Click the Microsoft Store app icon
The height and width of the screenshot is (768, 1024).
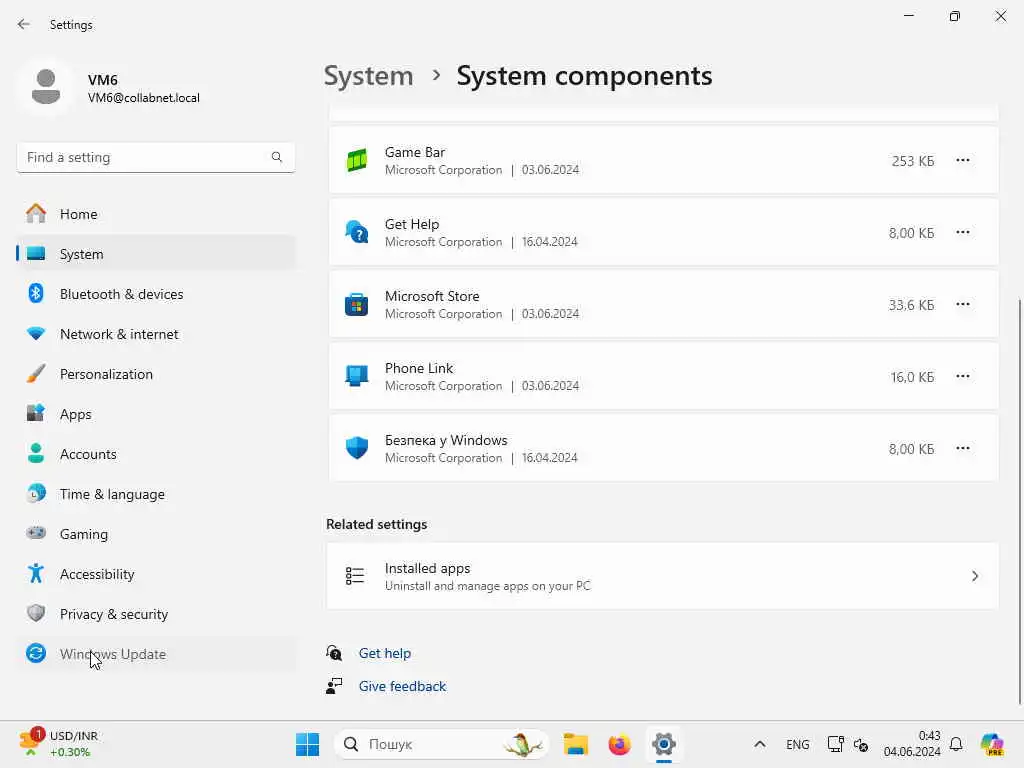click(x=357, y=304)
